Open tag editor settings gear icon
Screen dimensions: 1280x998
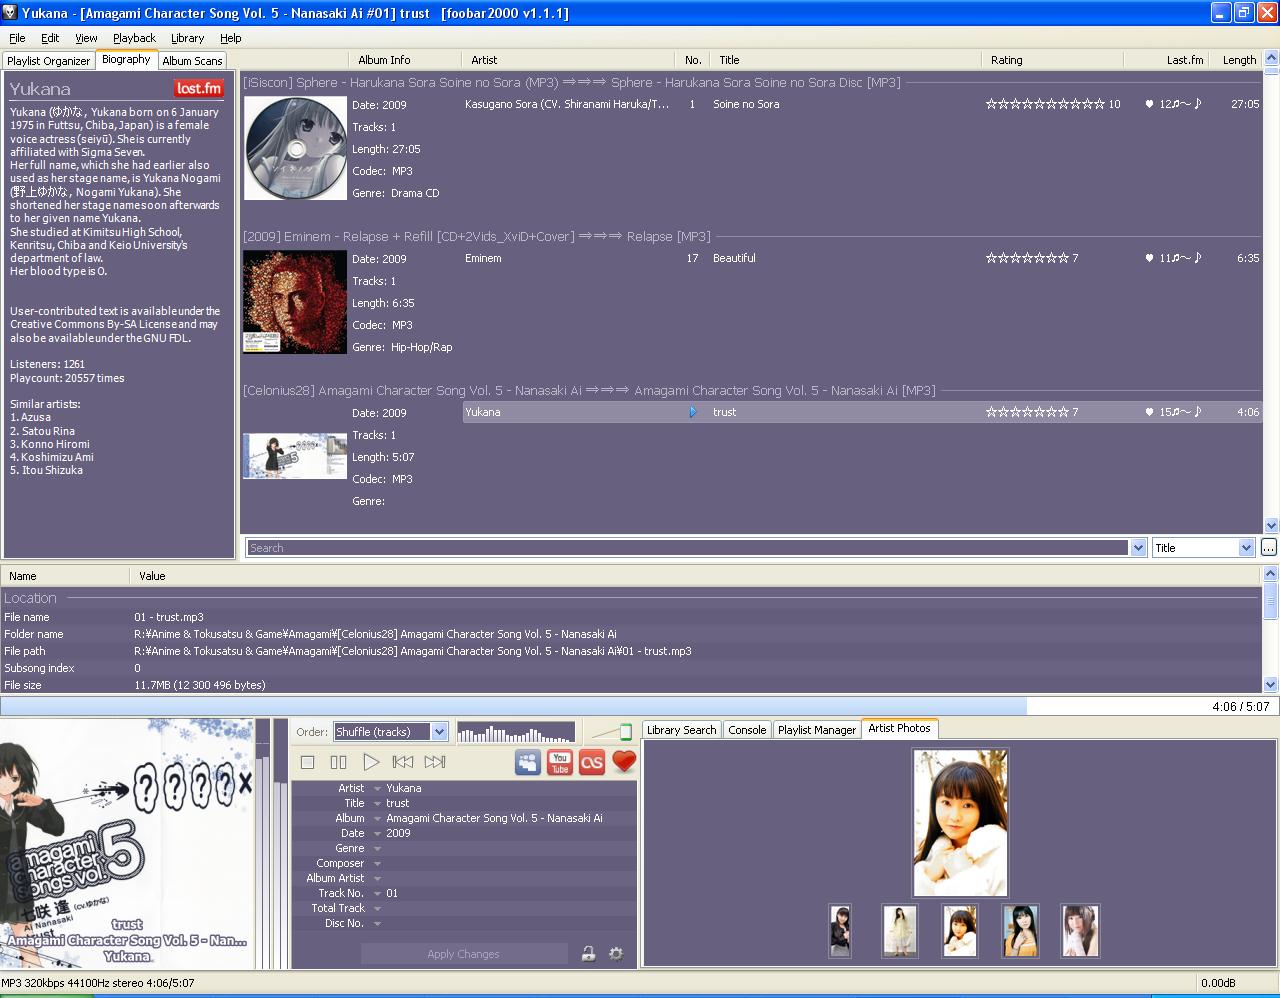(616, 954)
